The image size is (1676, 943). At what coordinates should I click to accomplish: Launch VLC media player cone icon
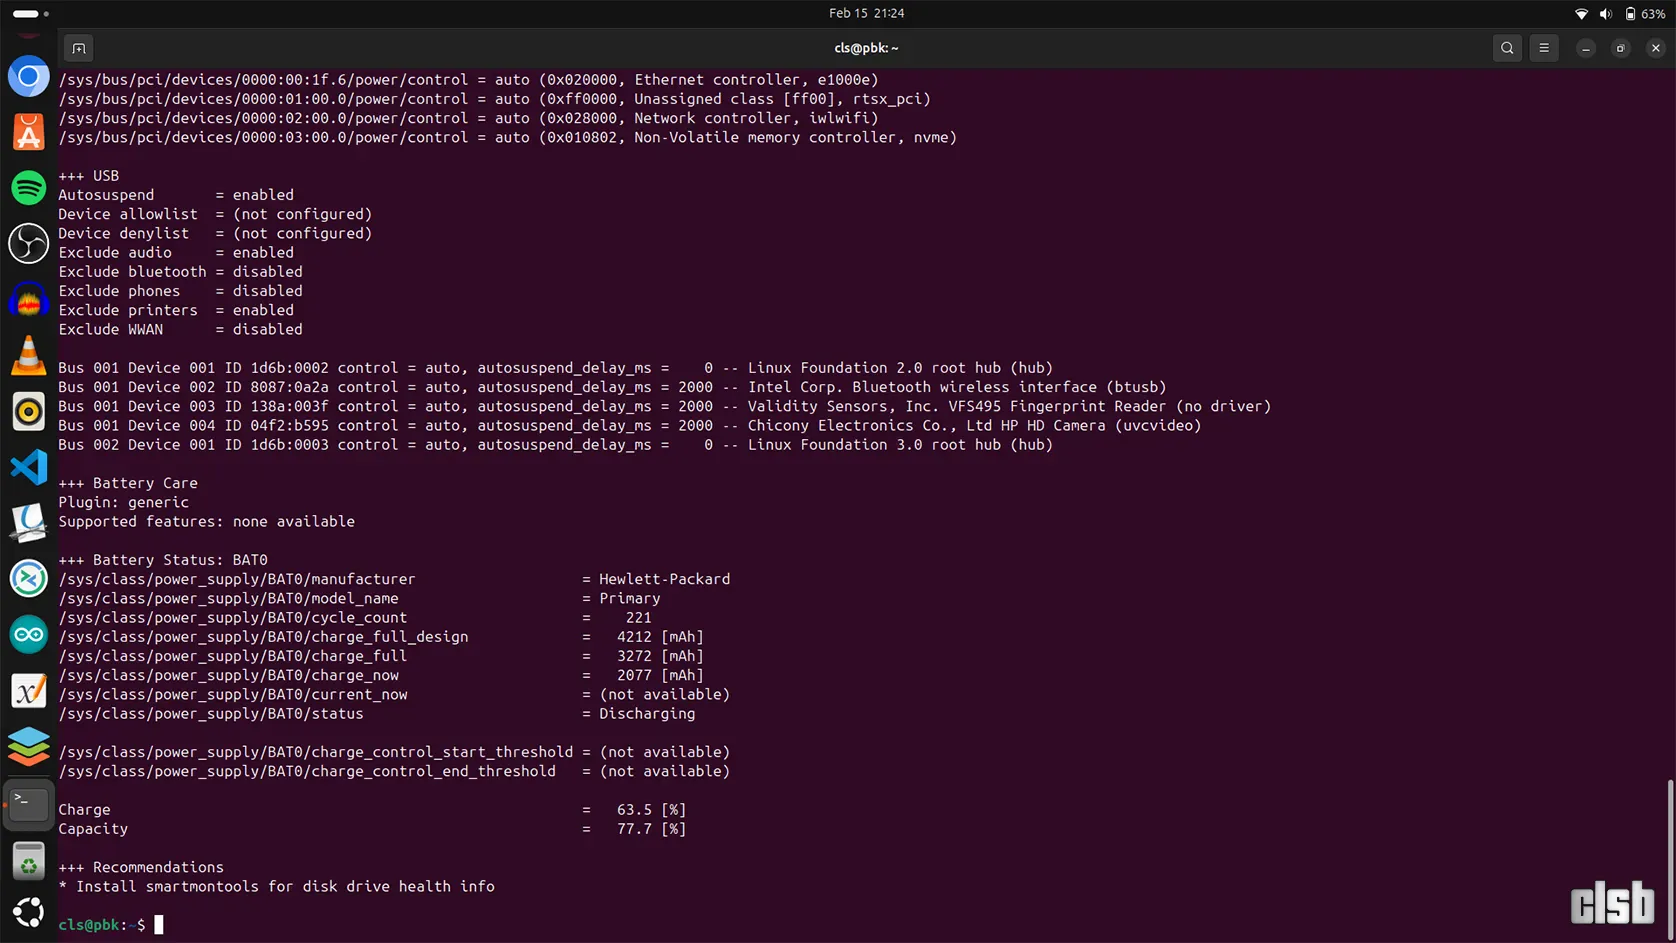point(28,356)
